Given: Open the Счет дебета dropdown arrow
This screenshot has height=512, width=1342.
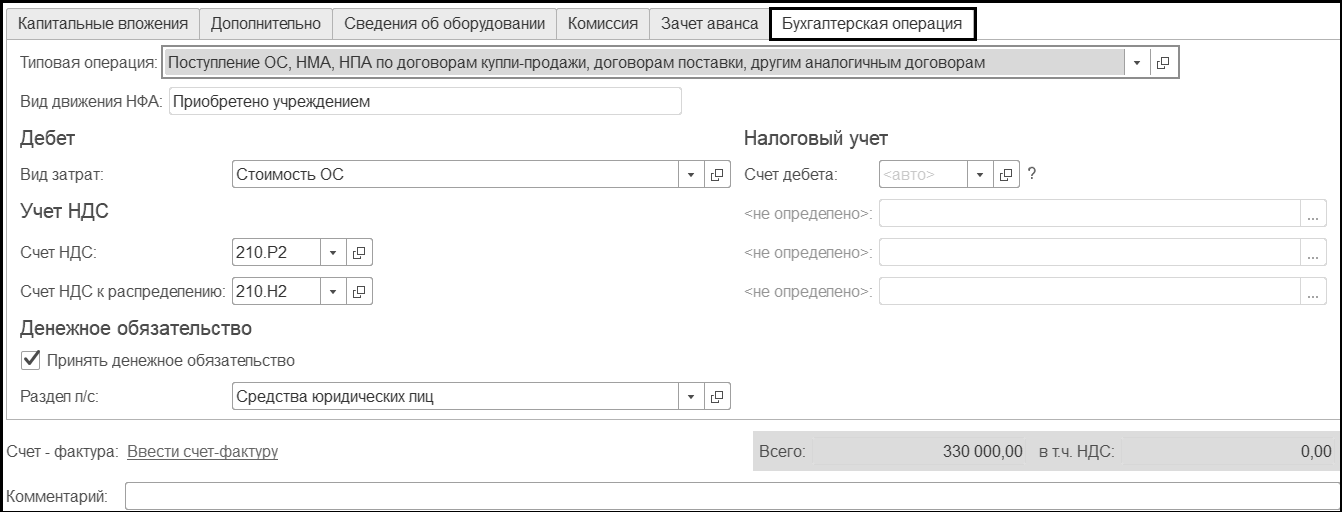Looking at the screenshot, I should (x=981, y=175).
